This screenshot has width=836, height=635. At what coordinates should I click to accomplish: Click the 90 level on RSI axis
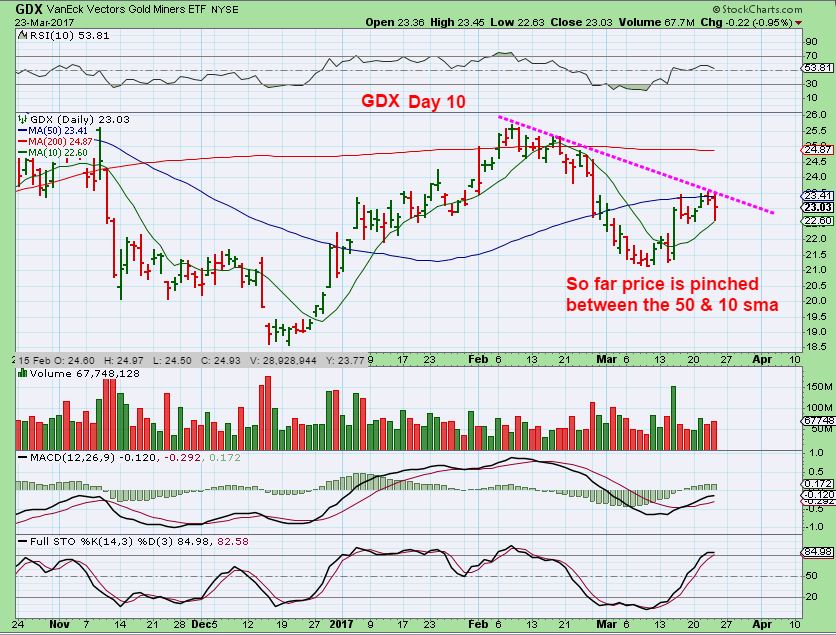pos(812,42)
